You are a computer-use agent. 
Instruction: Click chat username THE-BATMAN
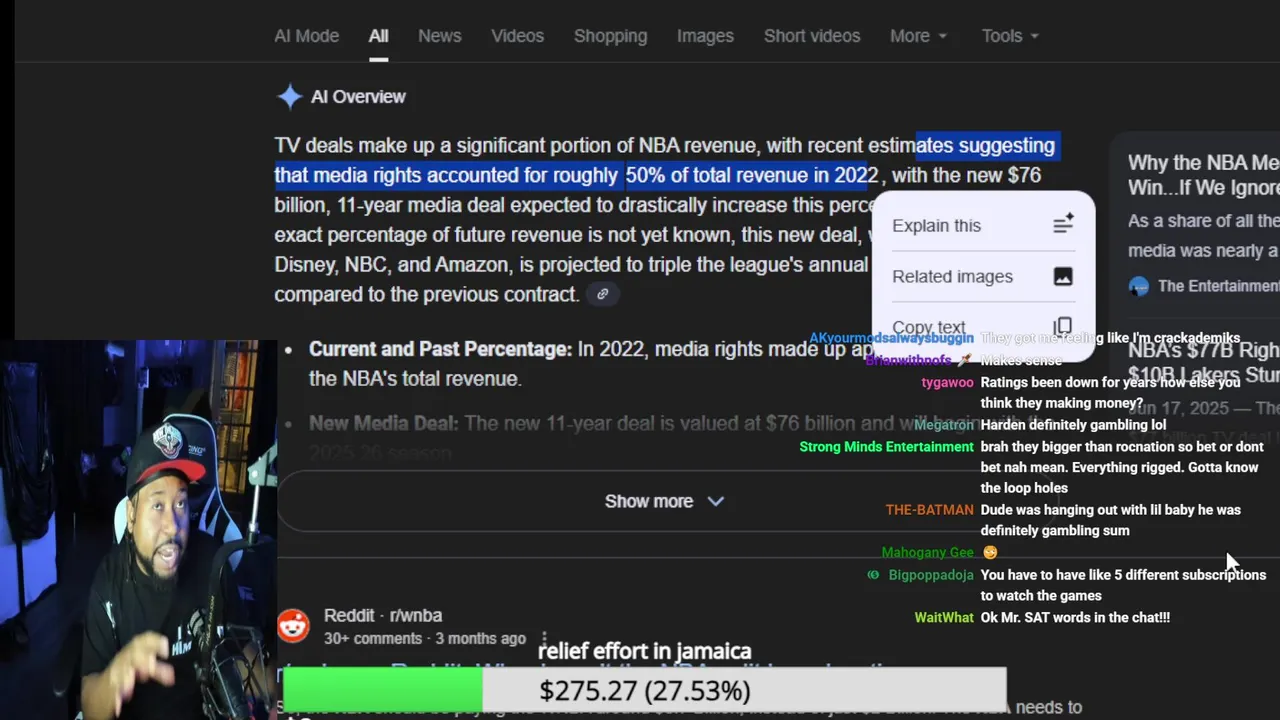(929, 510)
